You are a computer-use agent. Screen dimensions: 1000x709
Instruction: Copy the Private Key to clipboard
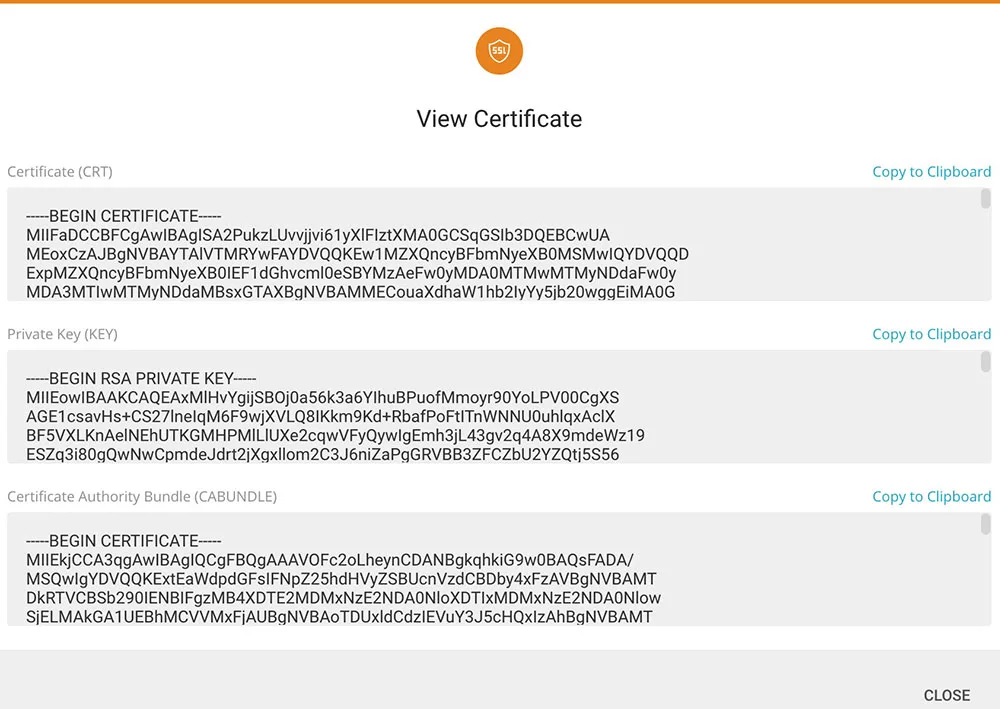pyautogui.click(x=931, y=334)
